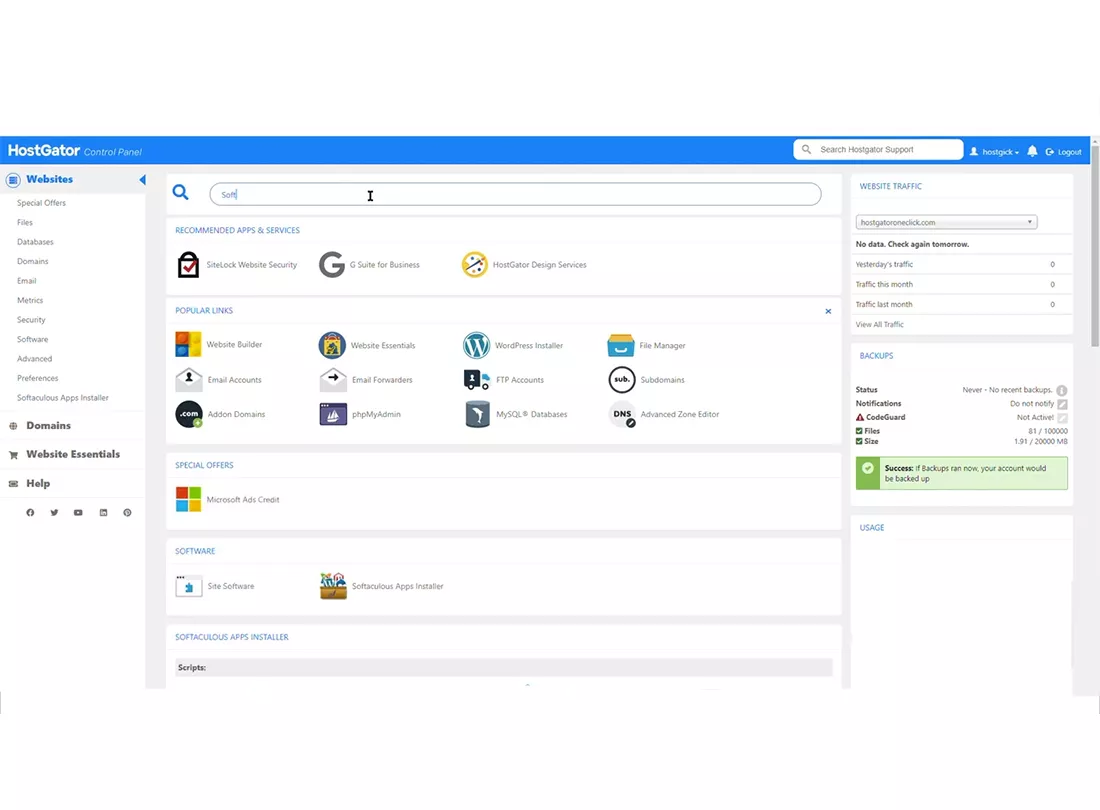Toggle the Do not notify checkbox
The image size is (1100, 810).
point(1062,404)
